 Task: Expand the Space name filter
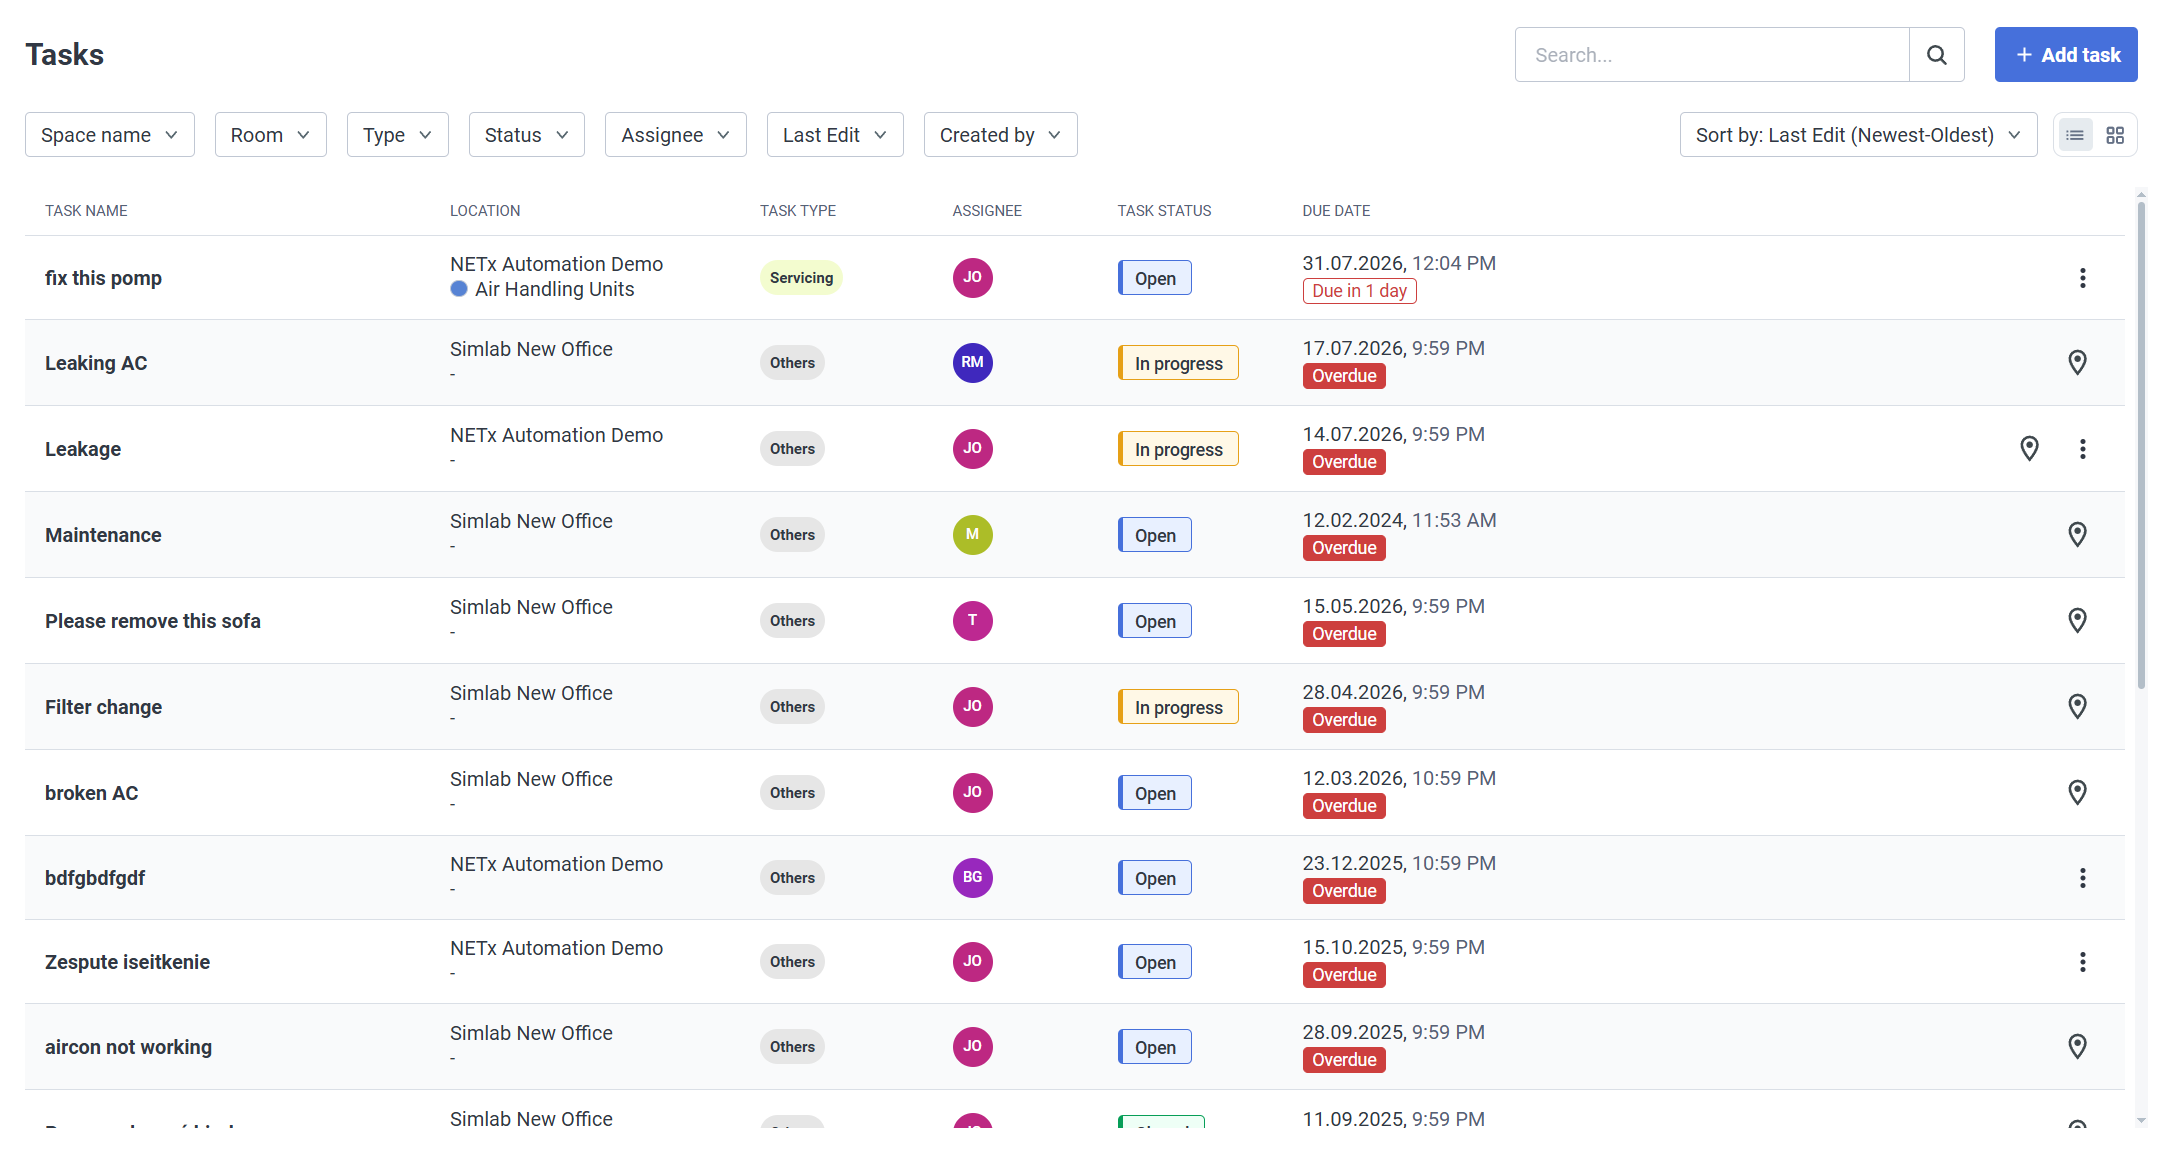[110, 135]
